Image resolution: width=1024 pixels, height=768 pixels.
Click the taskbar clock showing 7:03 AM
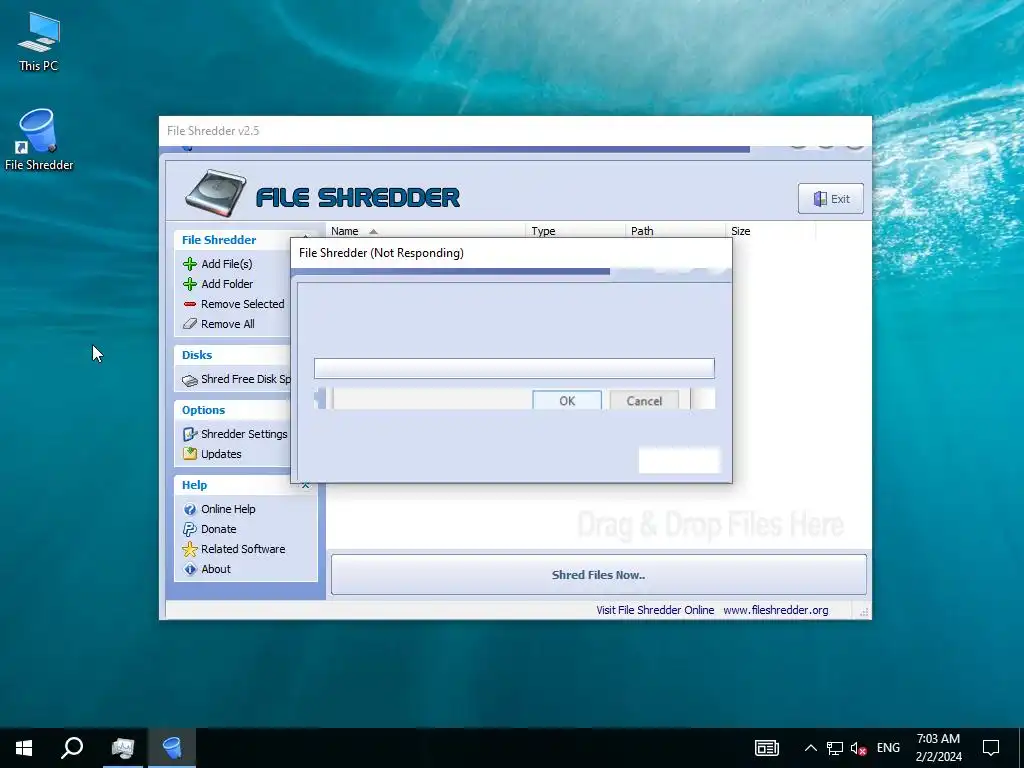pos(938,748)
